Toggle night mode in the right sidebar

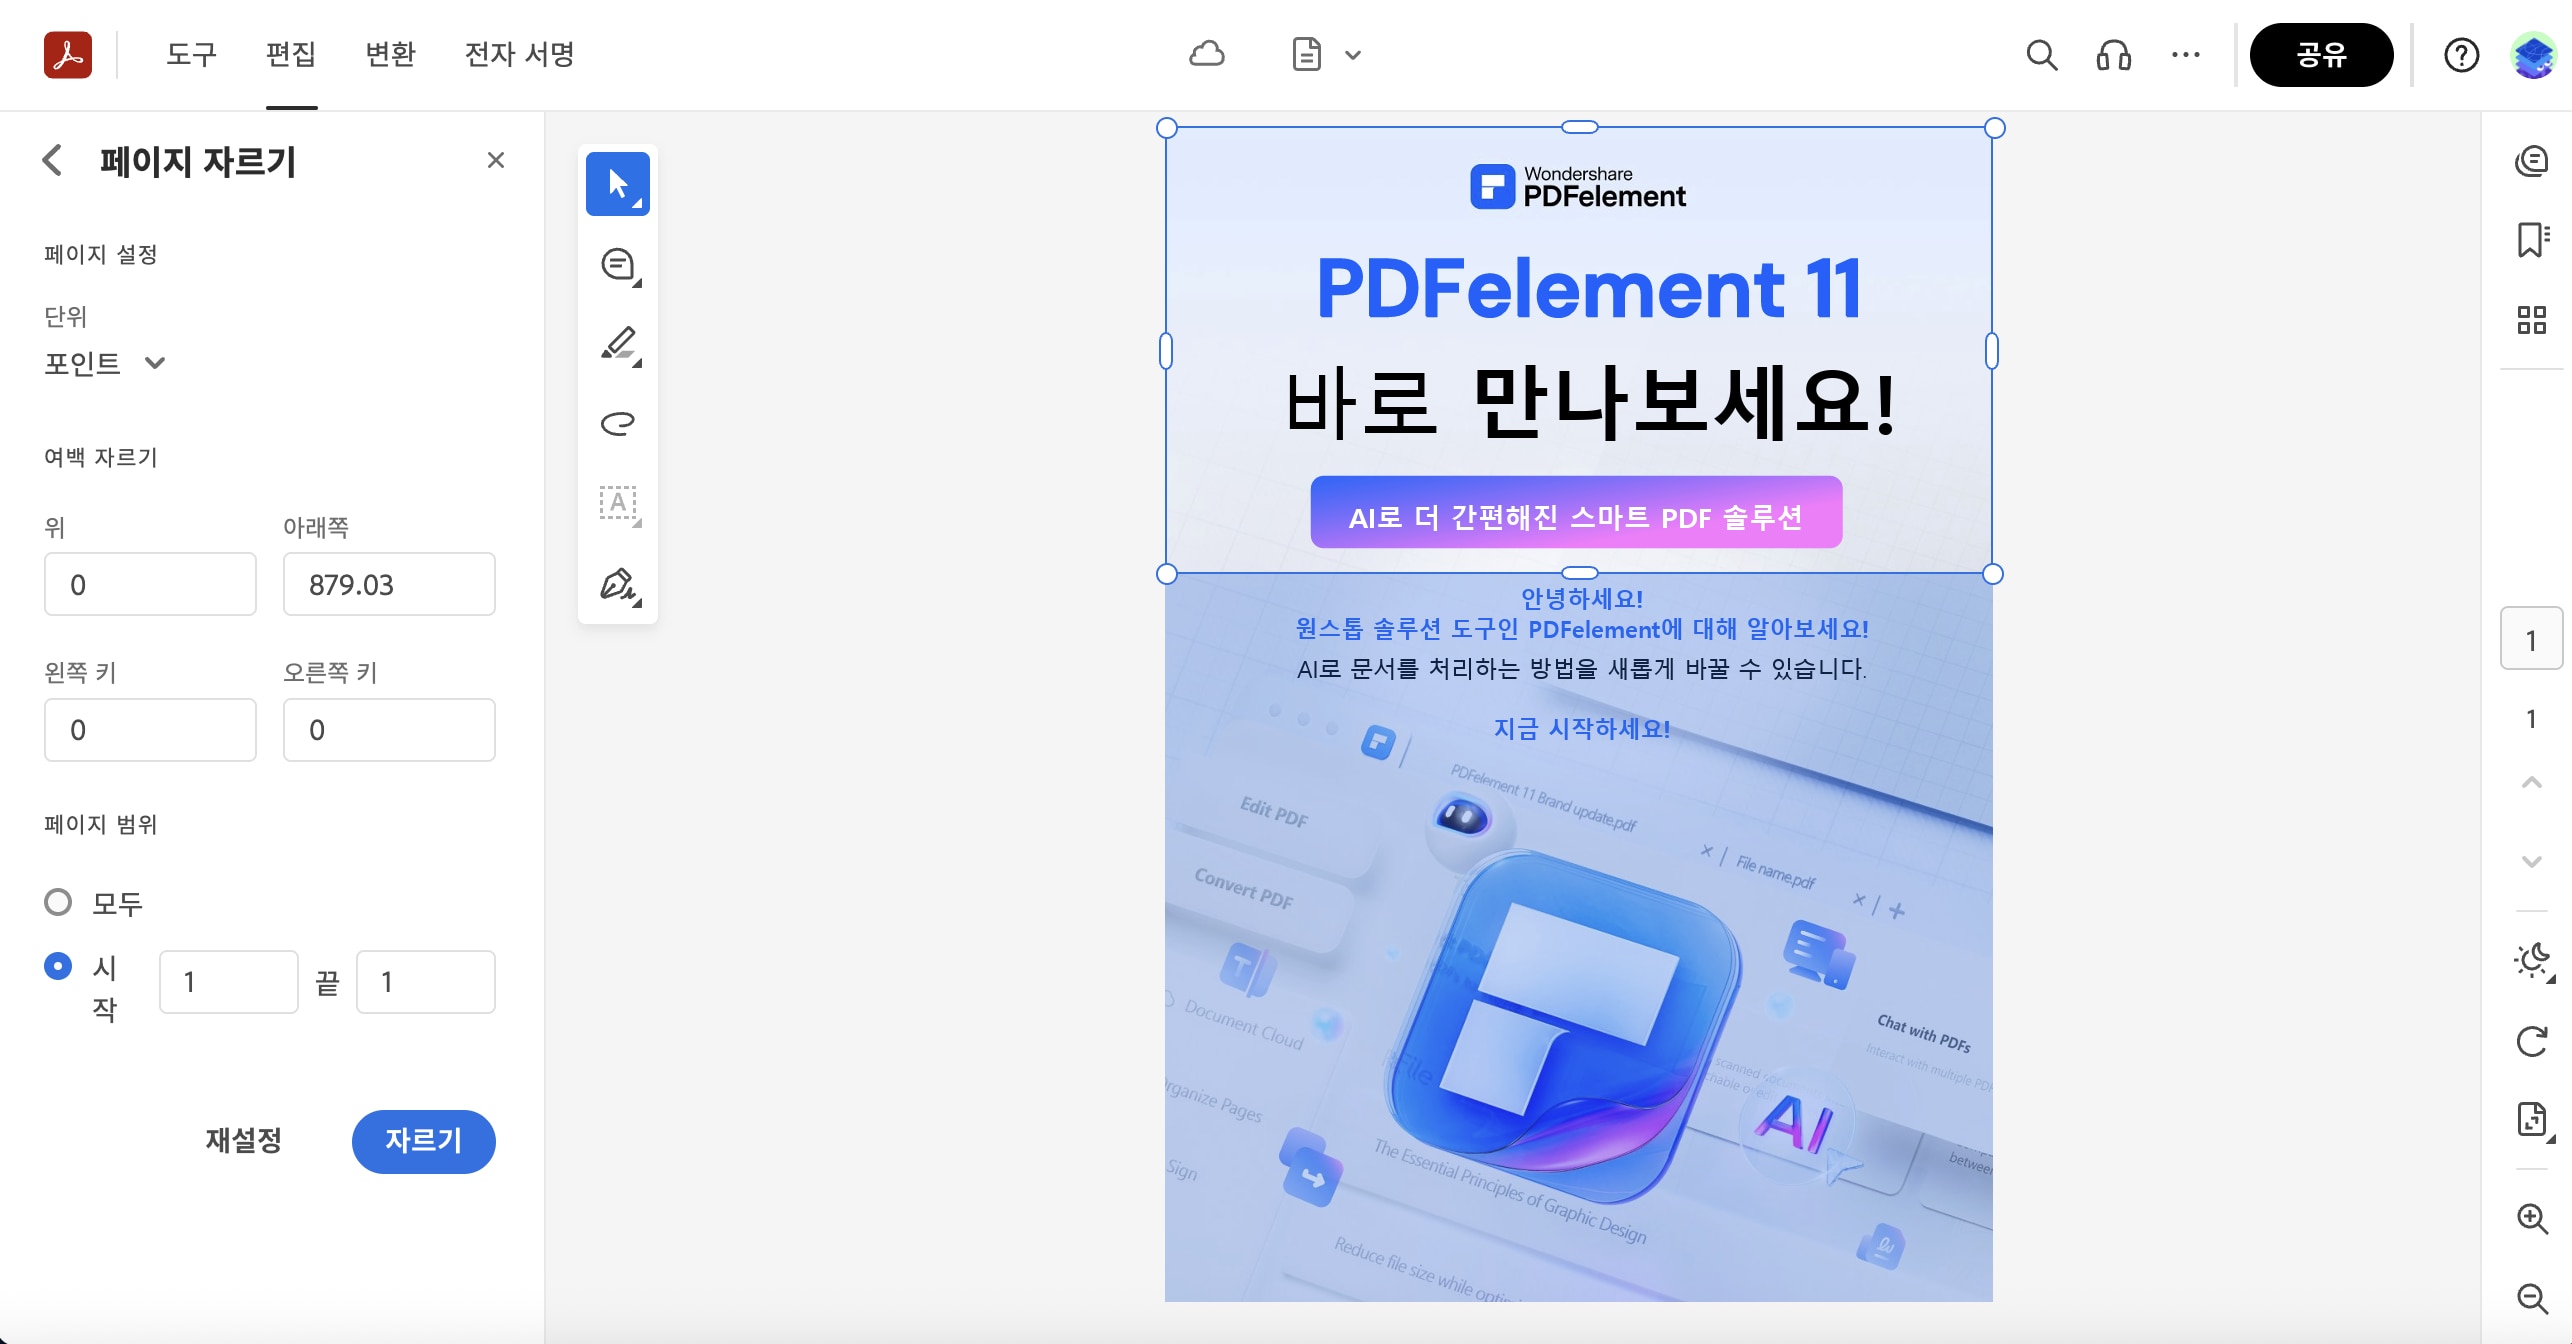click(x=2531, y=961)
